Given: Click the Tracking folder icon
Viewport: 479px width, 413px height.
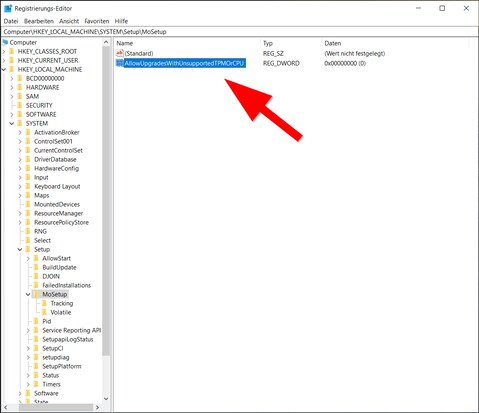Looking at the screenshot, I should point(44,303).
